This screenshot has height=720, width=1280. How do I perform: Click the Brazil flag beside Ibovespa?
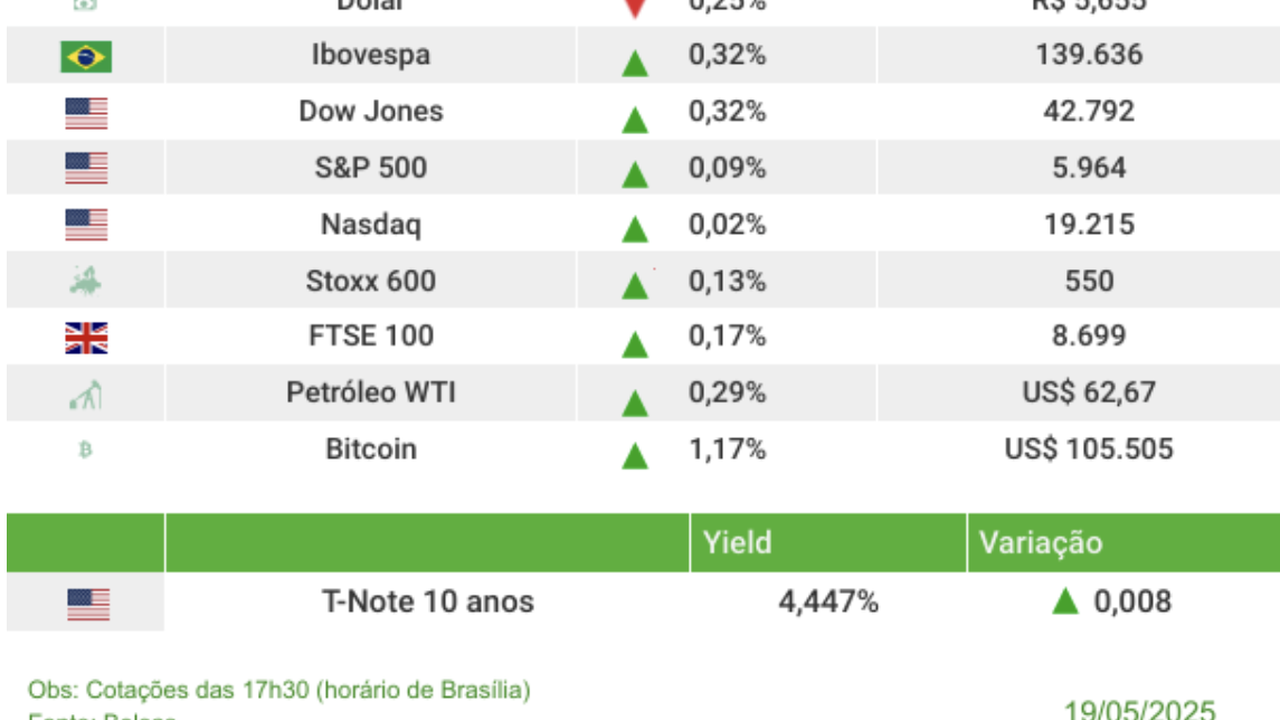86,56
